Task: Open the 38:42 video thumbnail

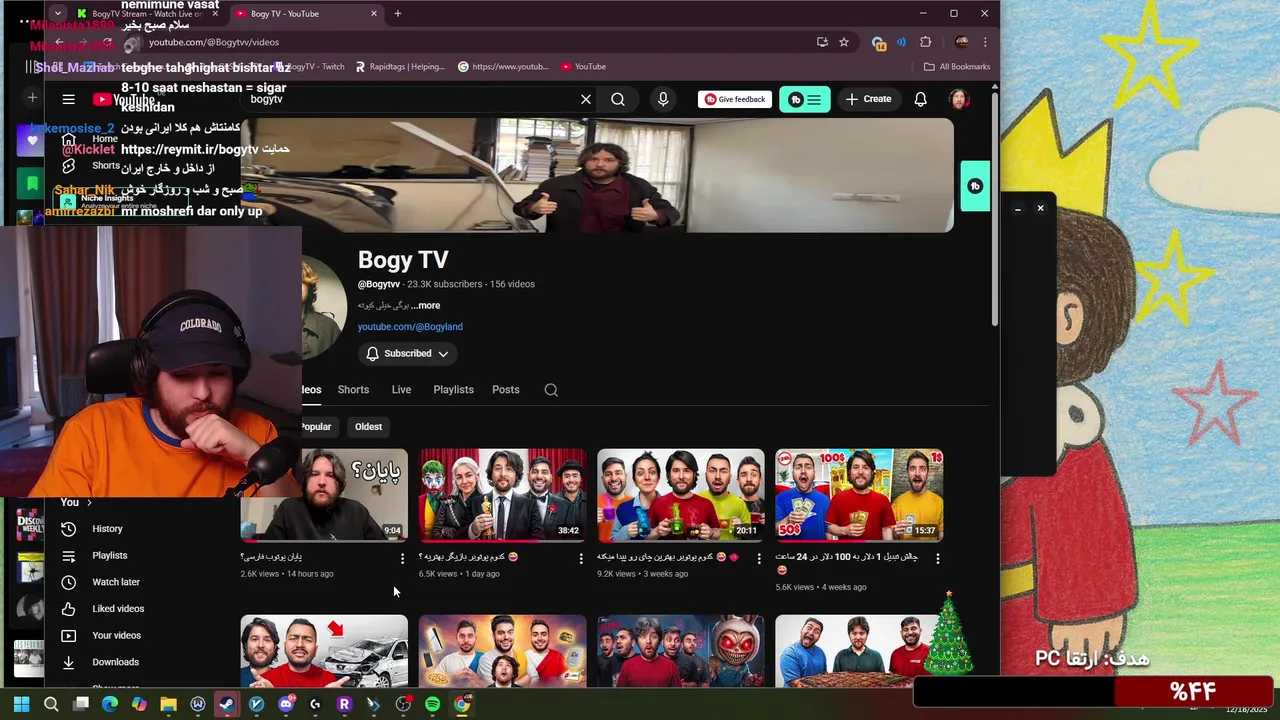Action: 503,495
